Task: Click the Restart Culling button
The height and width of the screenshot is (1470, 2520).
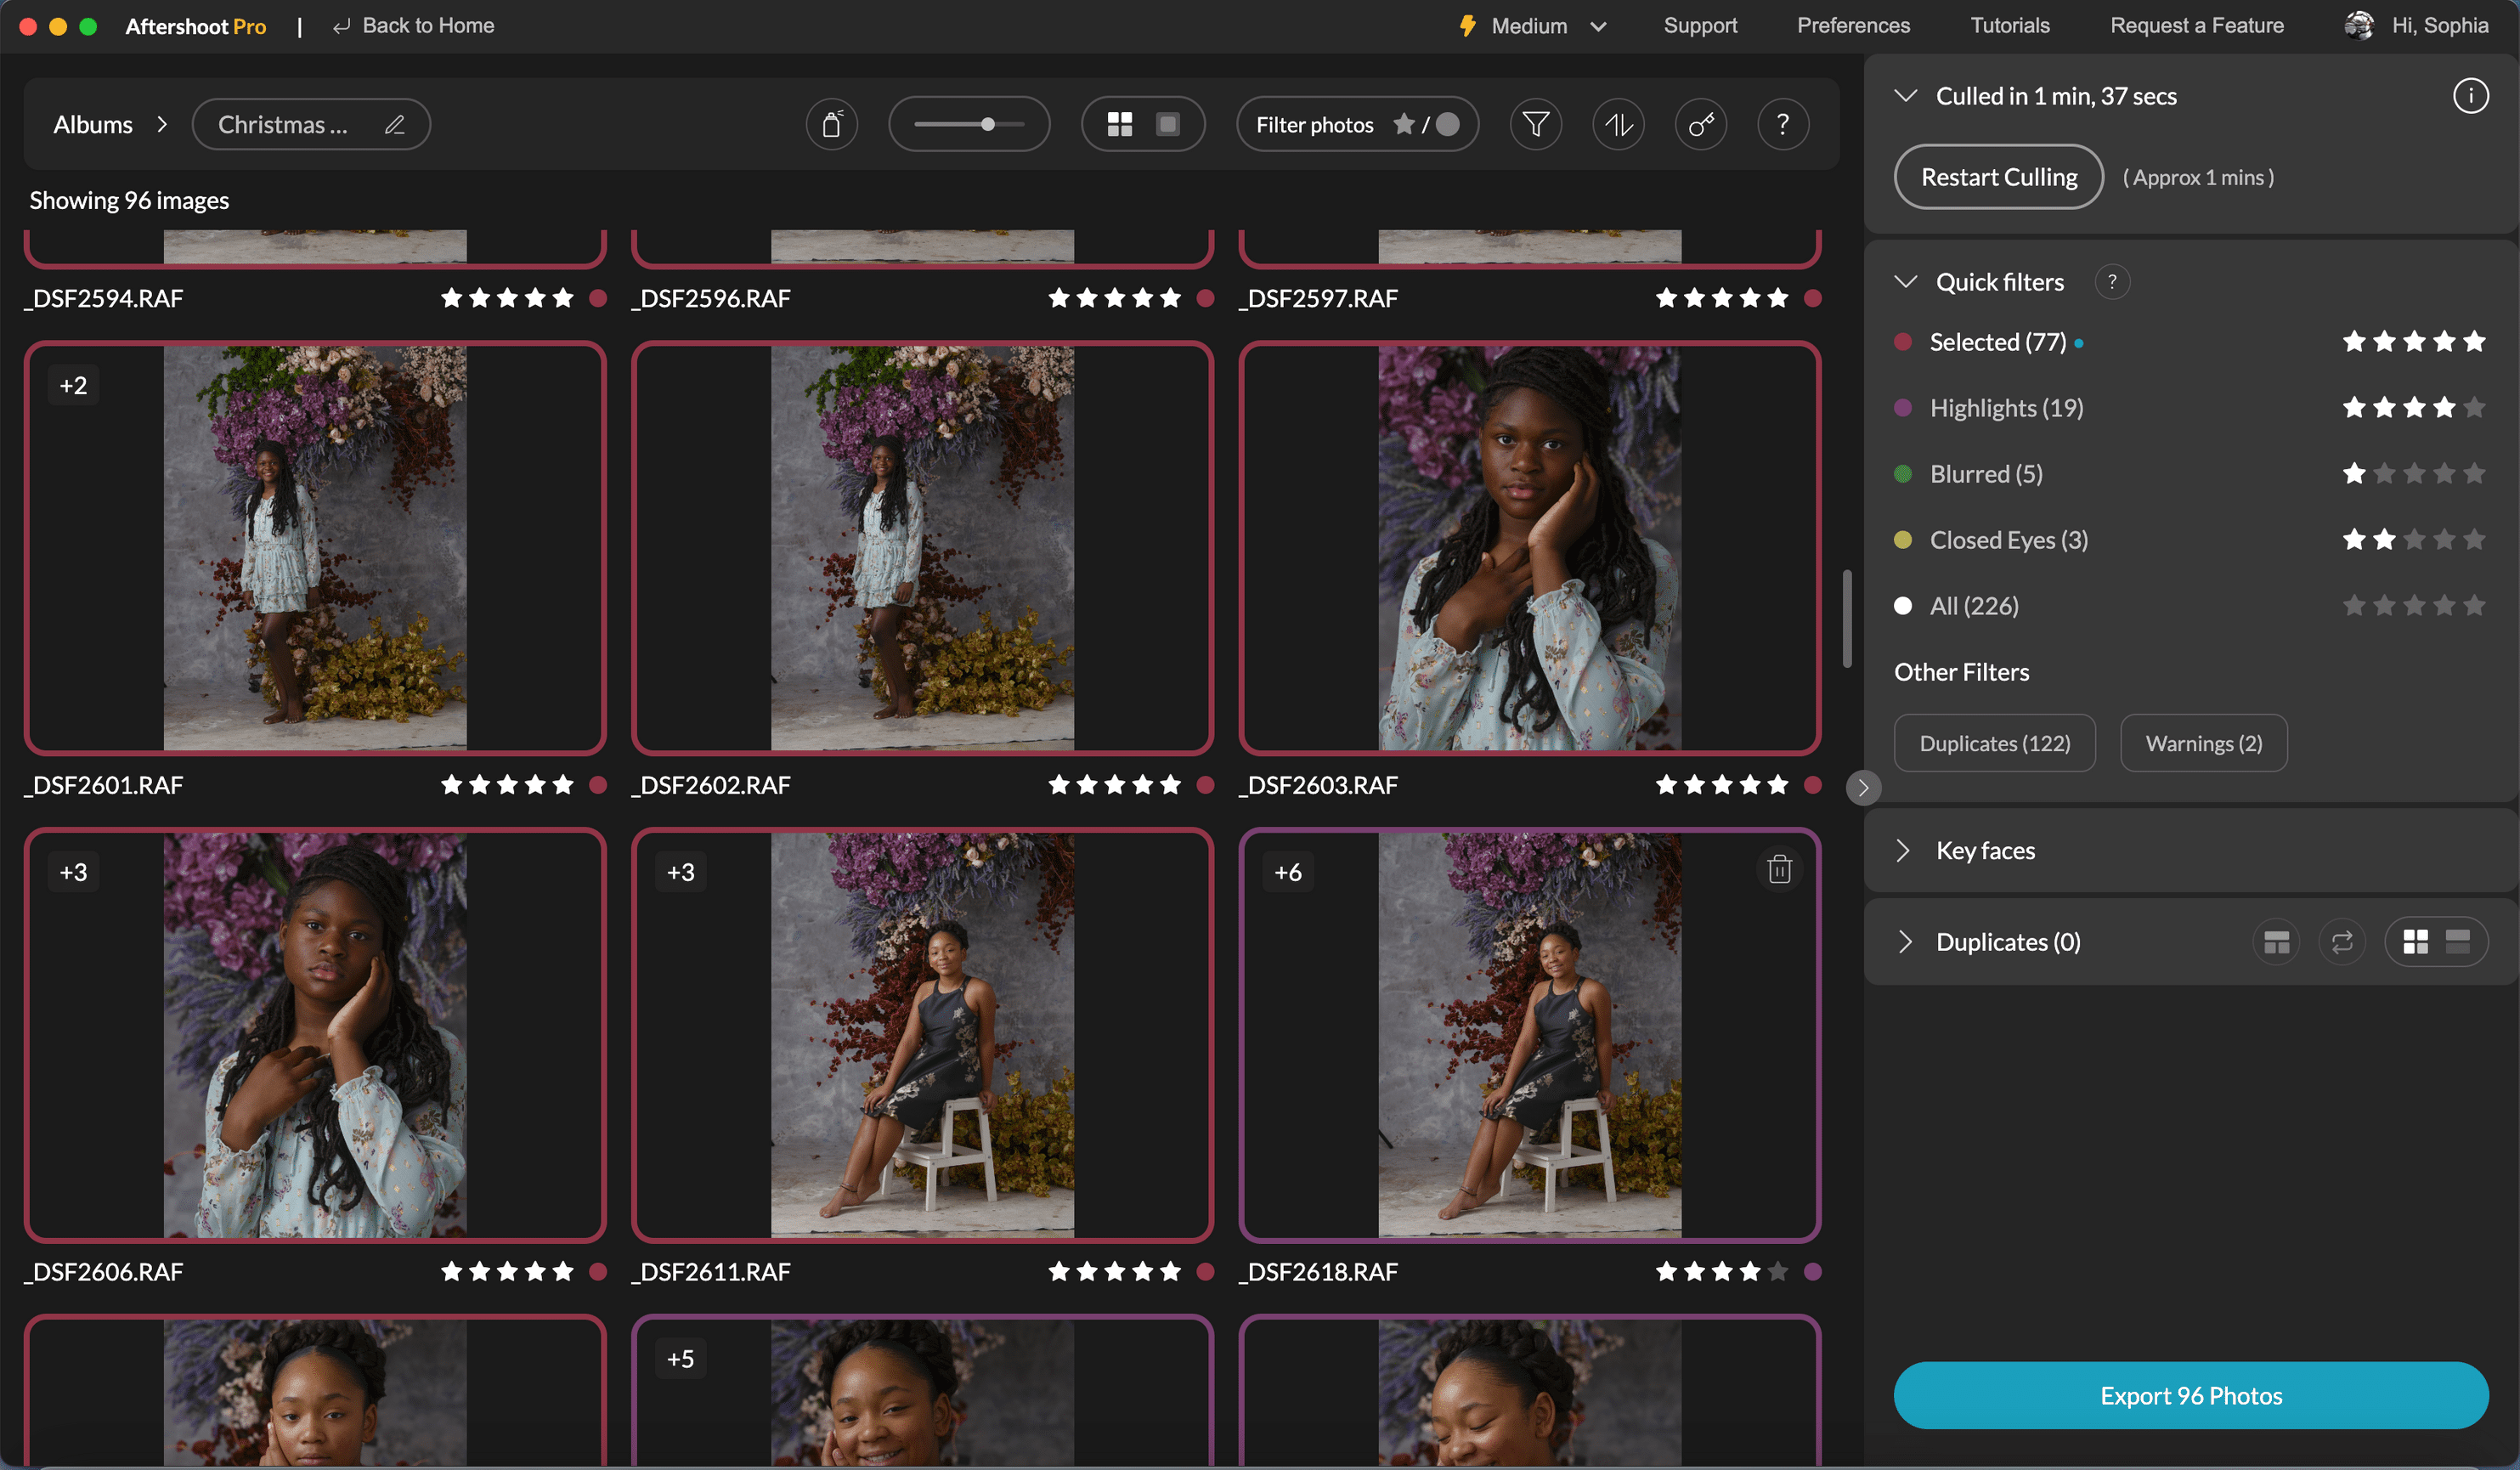Action: [x=1997, y=176]
